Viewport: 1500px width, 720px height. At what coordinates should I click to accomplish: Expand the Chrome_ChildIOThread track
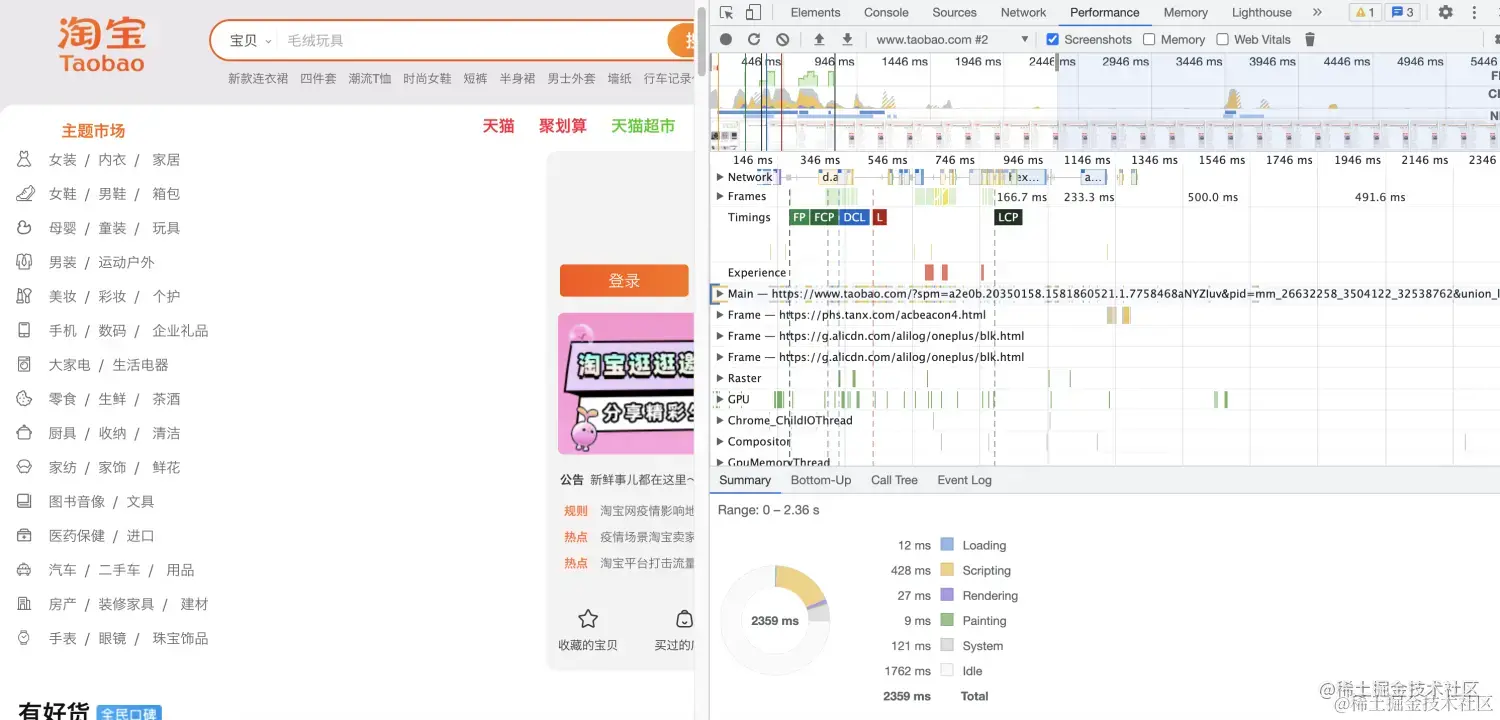coord(720,420)
